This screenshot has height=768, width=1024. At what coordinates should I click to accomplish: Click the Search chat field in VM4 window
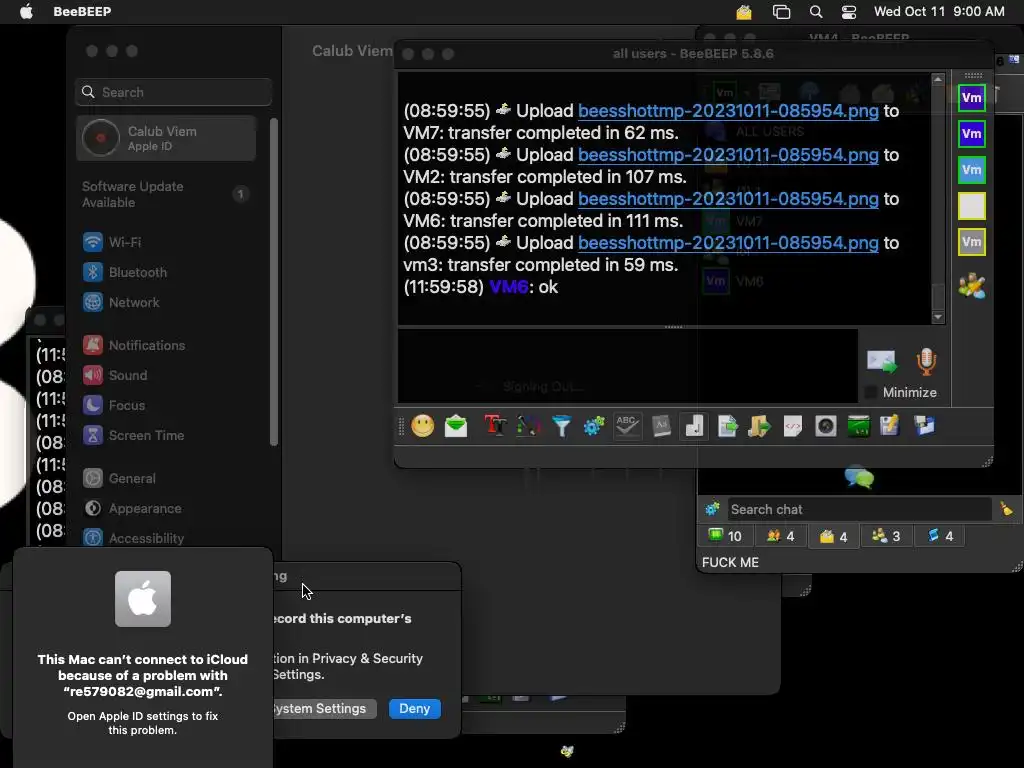(859, 509)
